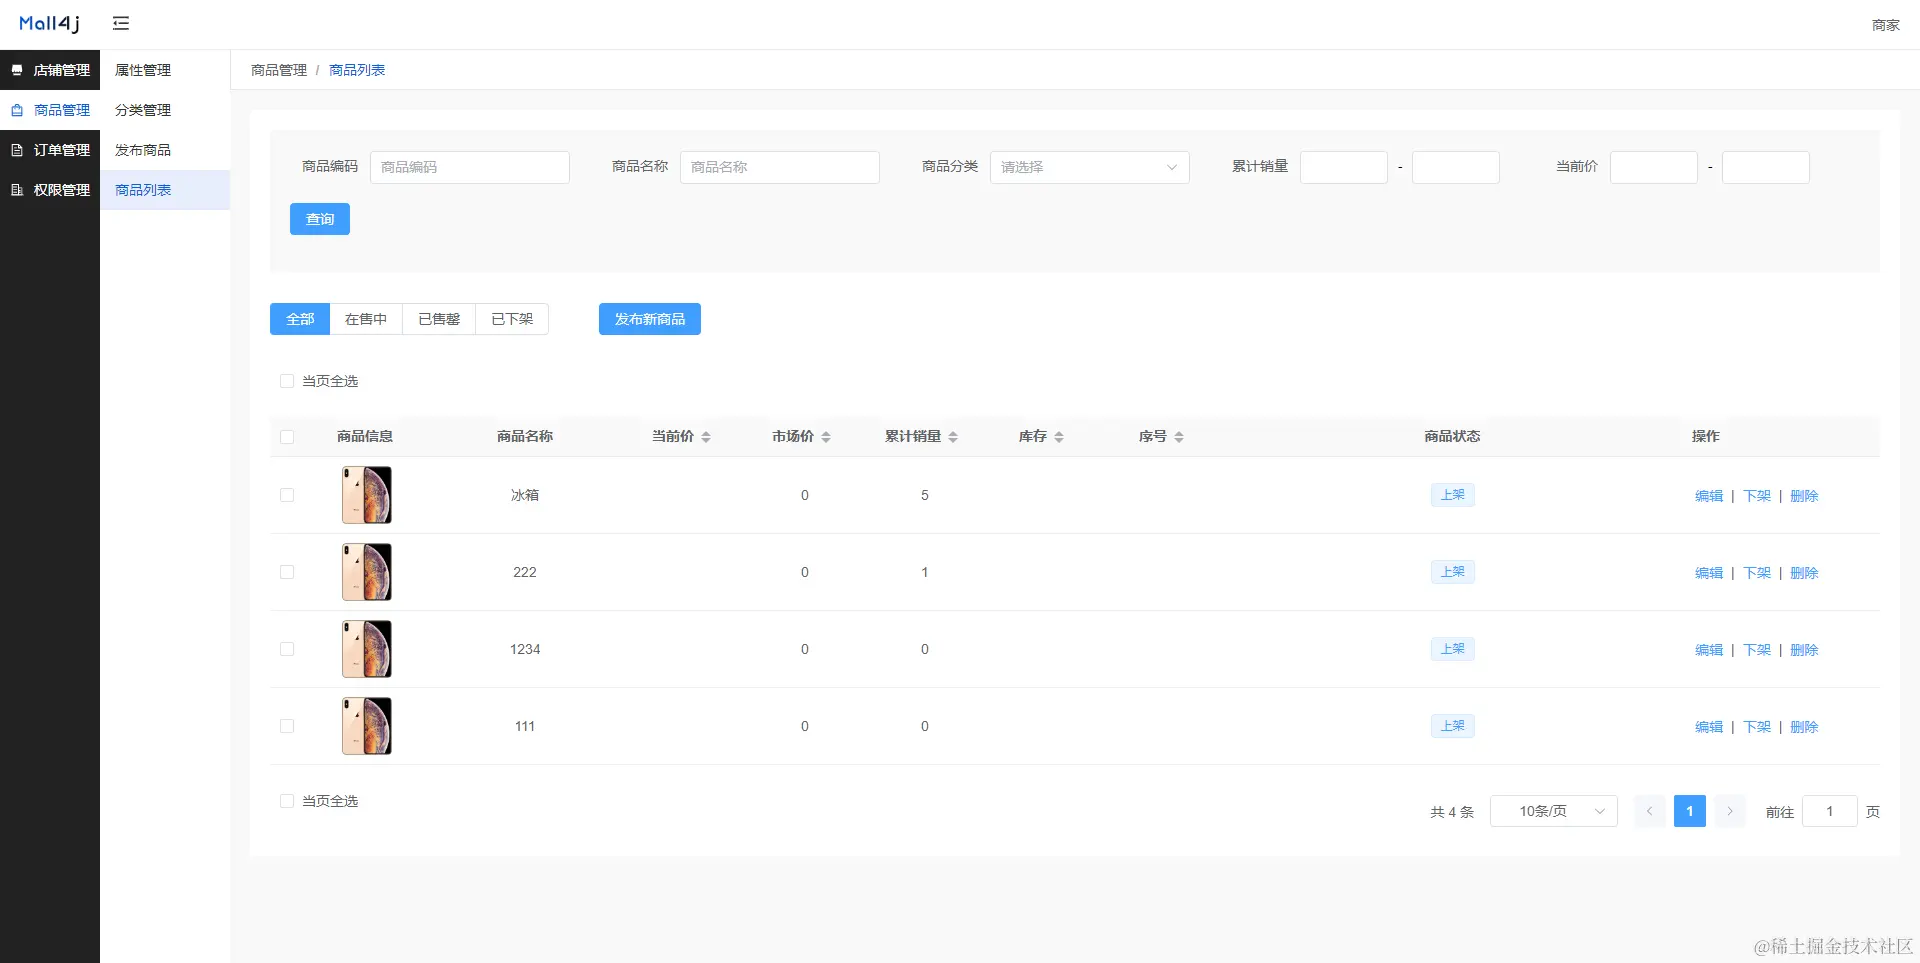This screenshot has height=963, width=1920.
Task: Select 商品列表 submenu item
Action: coord(165,190)
